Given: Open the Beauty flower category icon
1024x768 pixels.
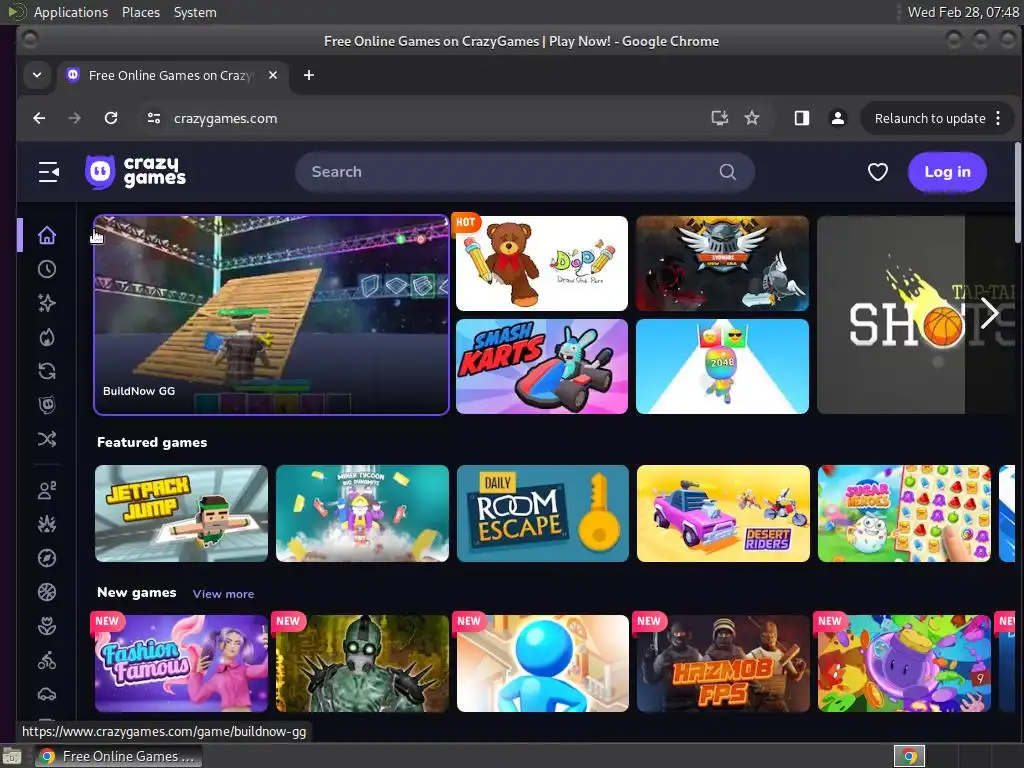Looking at the screenshot, I should (46, 626).
